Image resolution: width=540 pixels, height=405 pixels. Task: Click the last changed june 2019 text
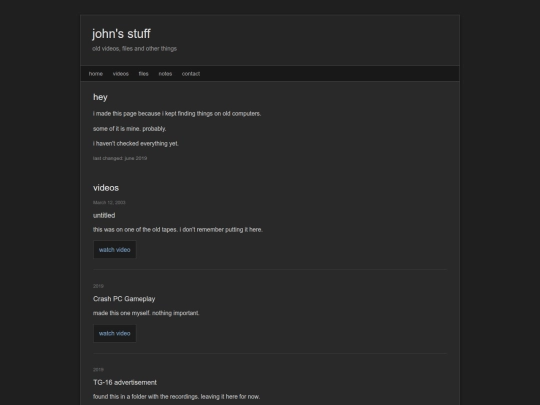tap(120, 158)
